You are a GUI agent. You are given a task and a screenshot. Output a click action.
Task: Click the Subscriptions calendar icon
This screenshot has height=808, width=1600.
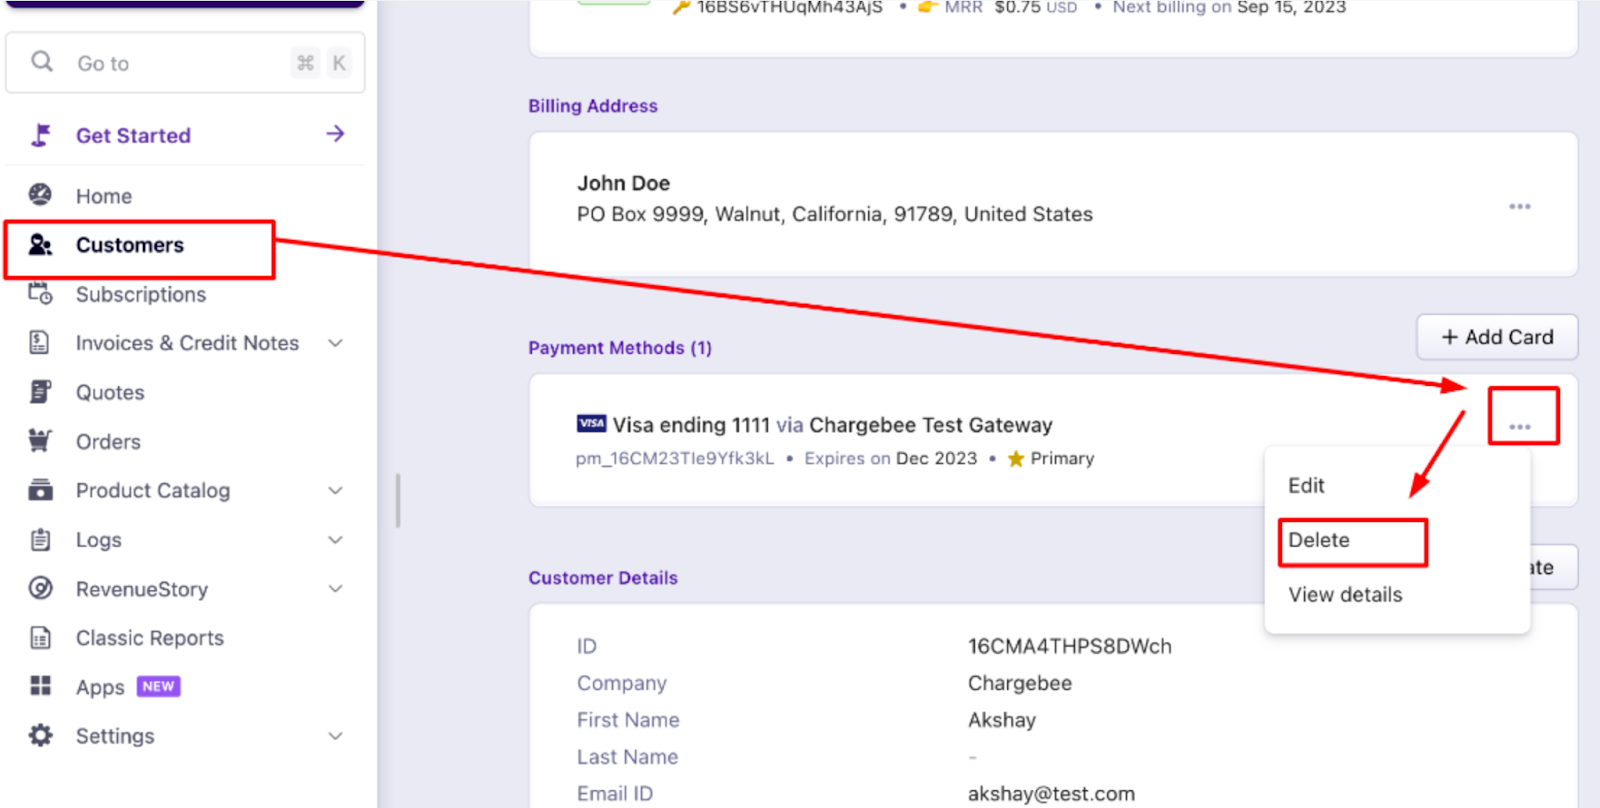pyautogui.click(x=40, y=294)
